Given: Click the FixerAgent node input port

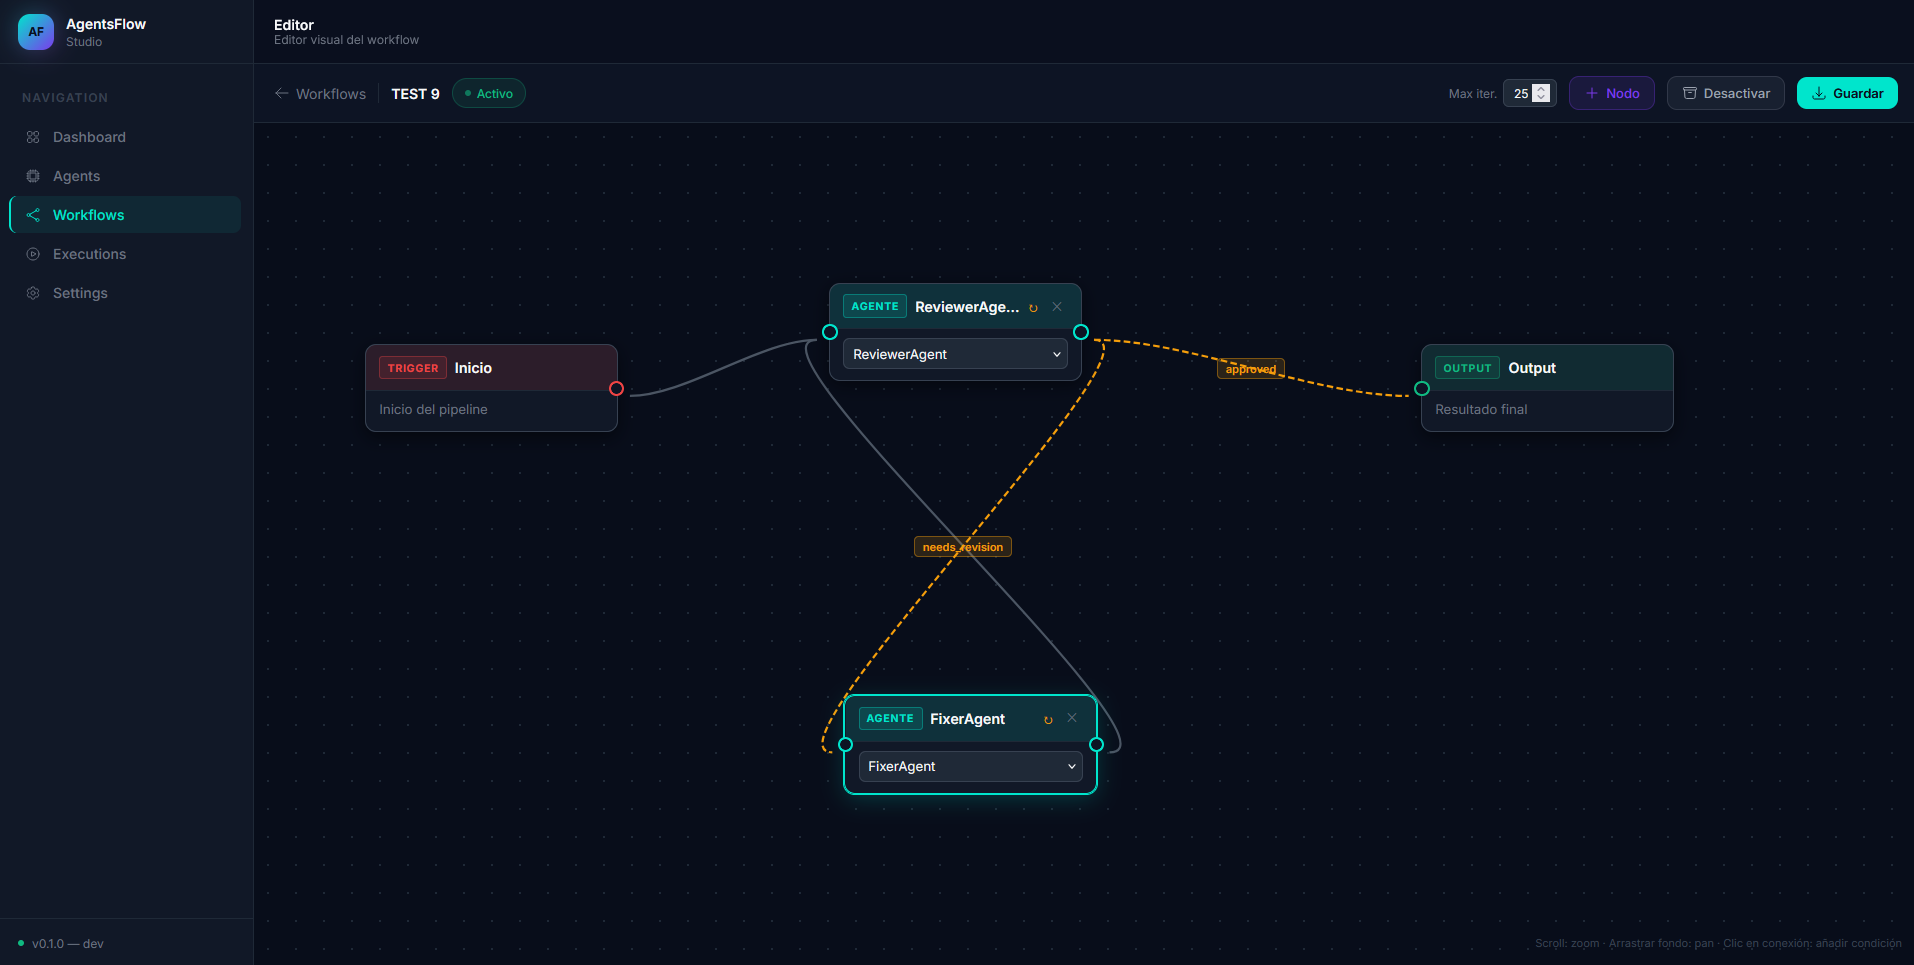Looking at the screenshot, I should [x=845, y=744].
